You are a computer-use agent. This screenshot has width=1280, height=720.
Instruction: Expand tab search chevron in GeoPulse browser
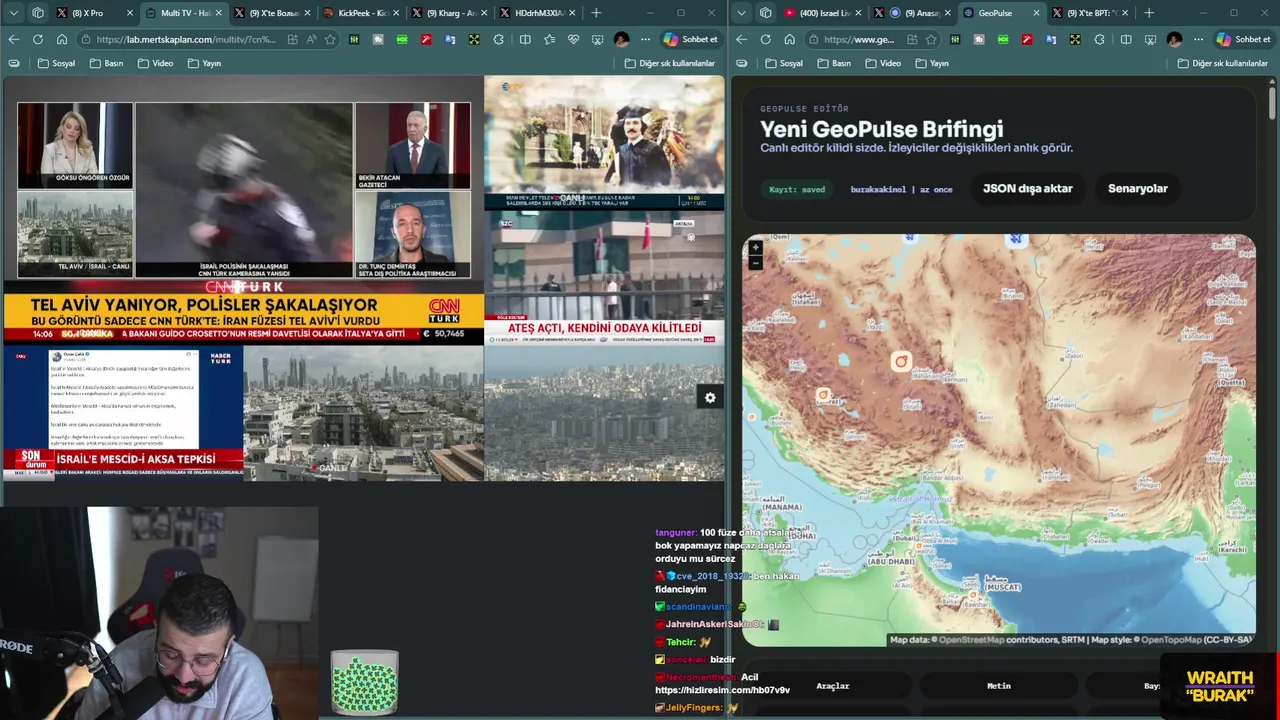click(x=740, y=13)
